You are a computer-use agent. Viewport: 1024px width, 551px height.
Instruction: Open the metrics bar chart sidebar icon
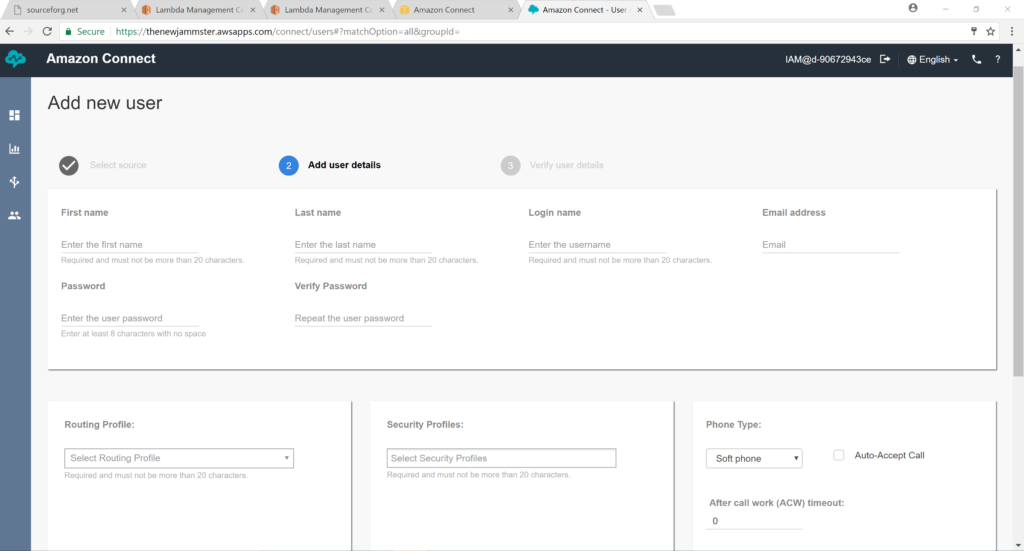pyautogui.click(x=14, y=148)
